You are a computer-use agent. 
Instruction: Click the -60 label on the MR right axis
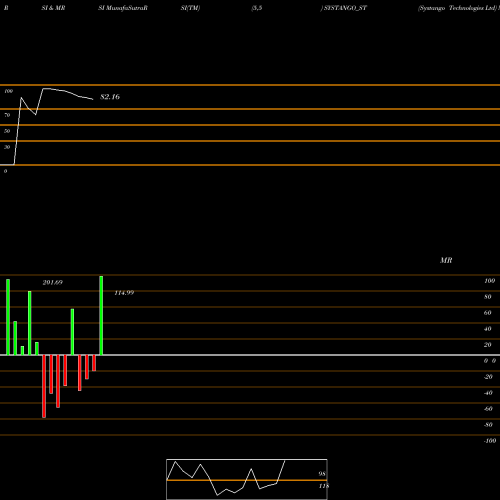point(488,409)
